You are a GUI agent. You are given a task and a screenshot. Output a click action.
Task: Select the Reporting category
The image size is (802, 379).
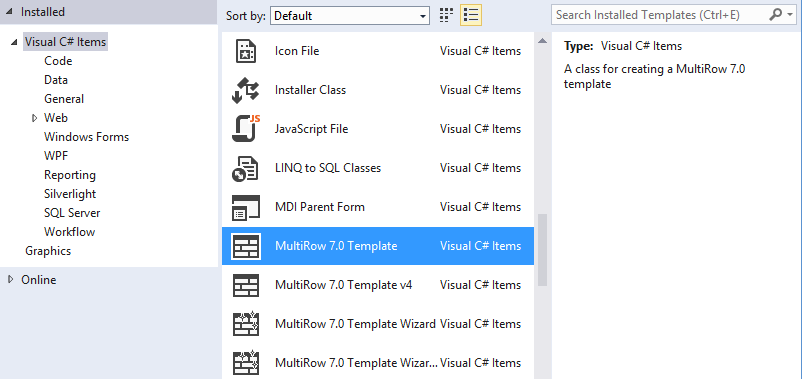[x=70, y=175]
